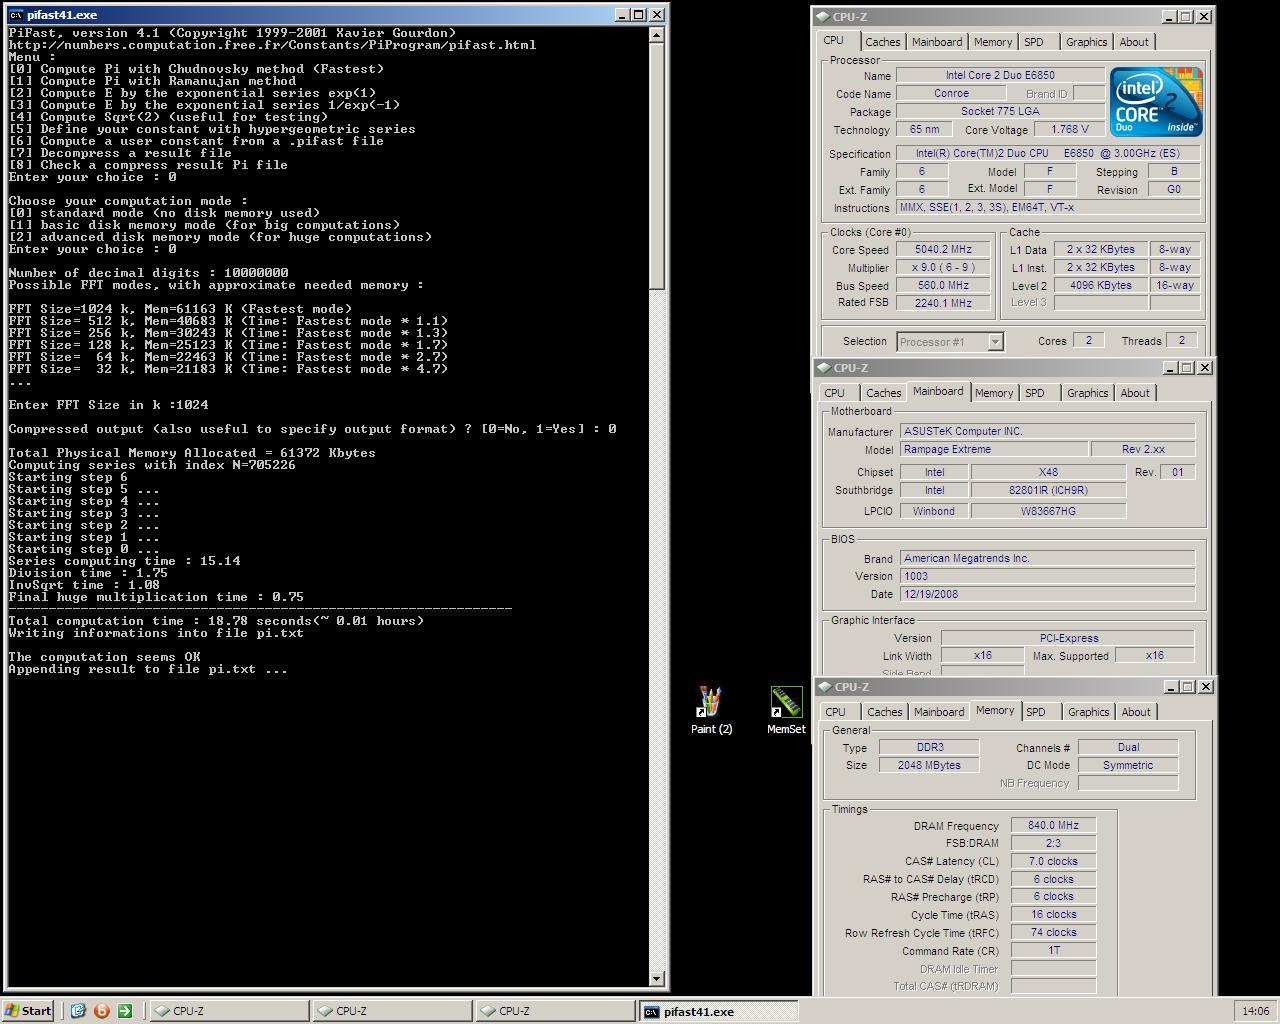Launch the green arrow quick launch icon
Screen dimensions: 1280x1024
click(124, 1010)
